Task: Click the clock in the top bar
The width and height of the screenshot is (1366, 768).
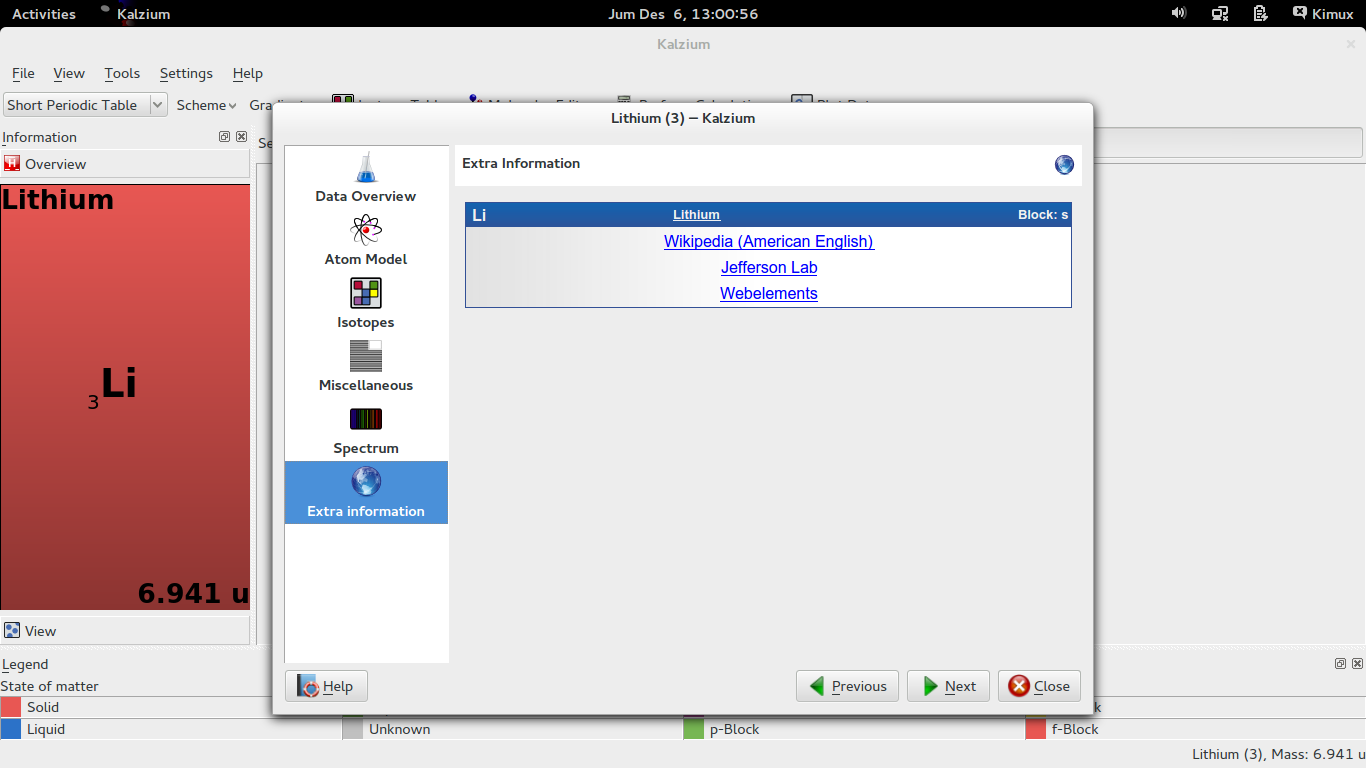Action: point(683,14)
